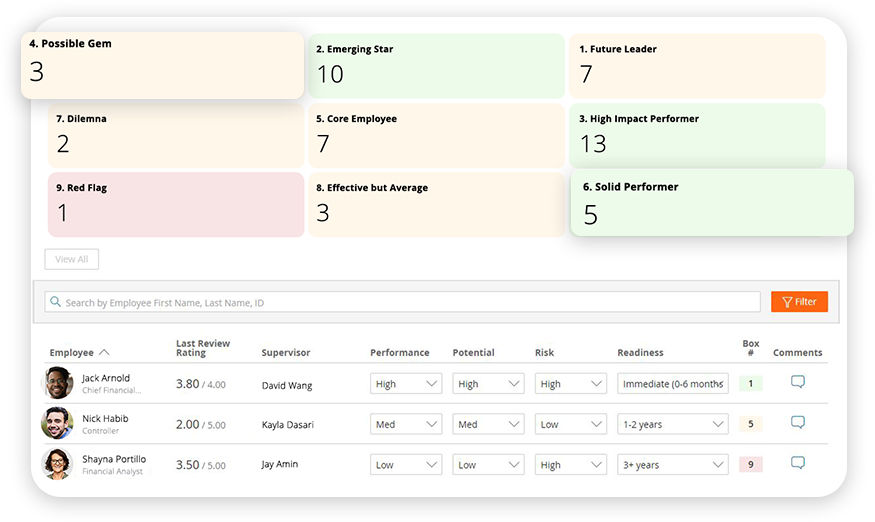Open comments for Shayna Portillo

(x=797, y=463)
